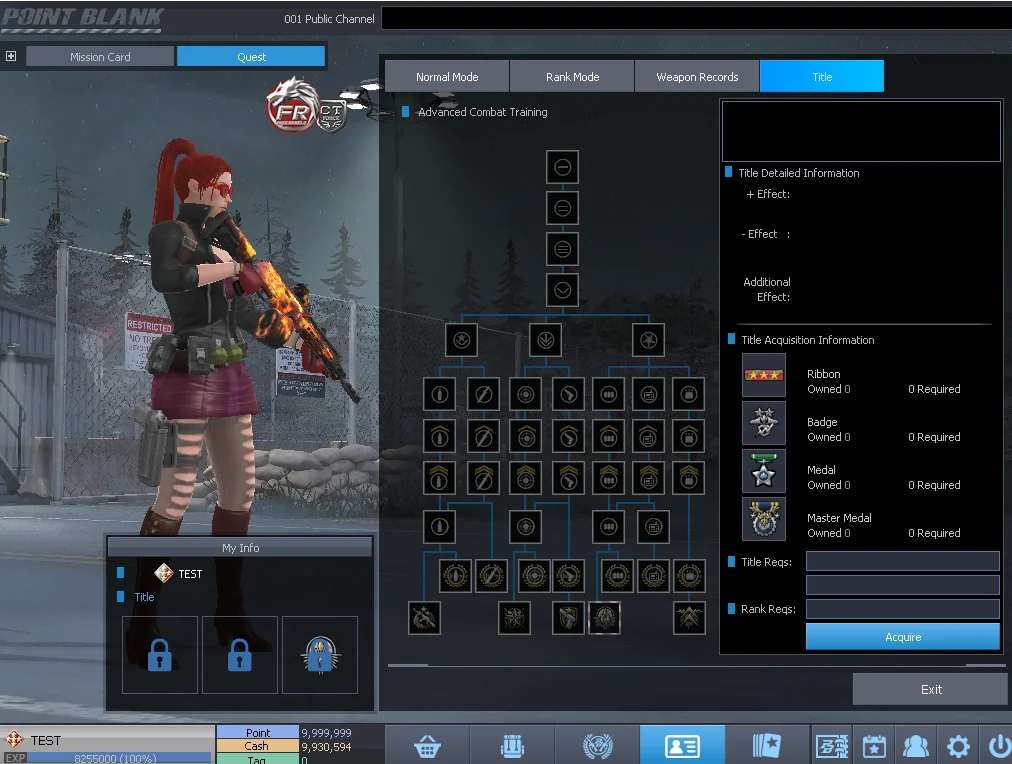Select the plain crosshair target title icon
This screenshot has width=1012, height=764.
(525, 394)
